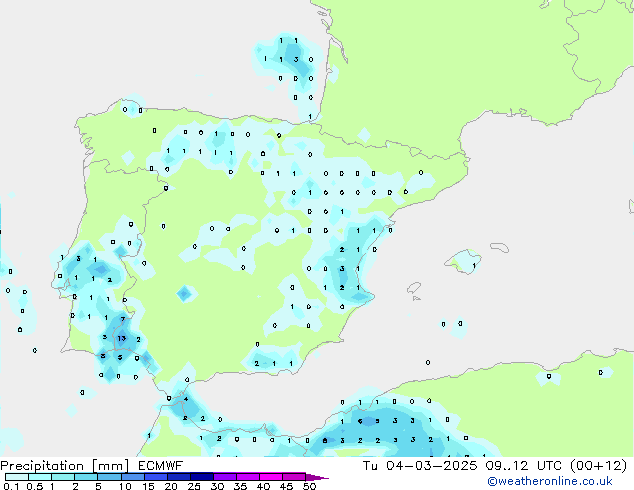Click the legend tick label "30"
The height and width of the screenshot is (490, 634).
[x=217, y=486]
